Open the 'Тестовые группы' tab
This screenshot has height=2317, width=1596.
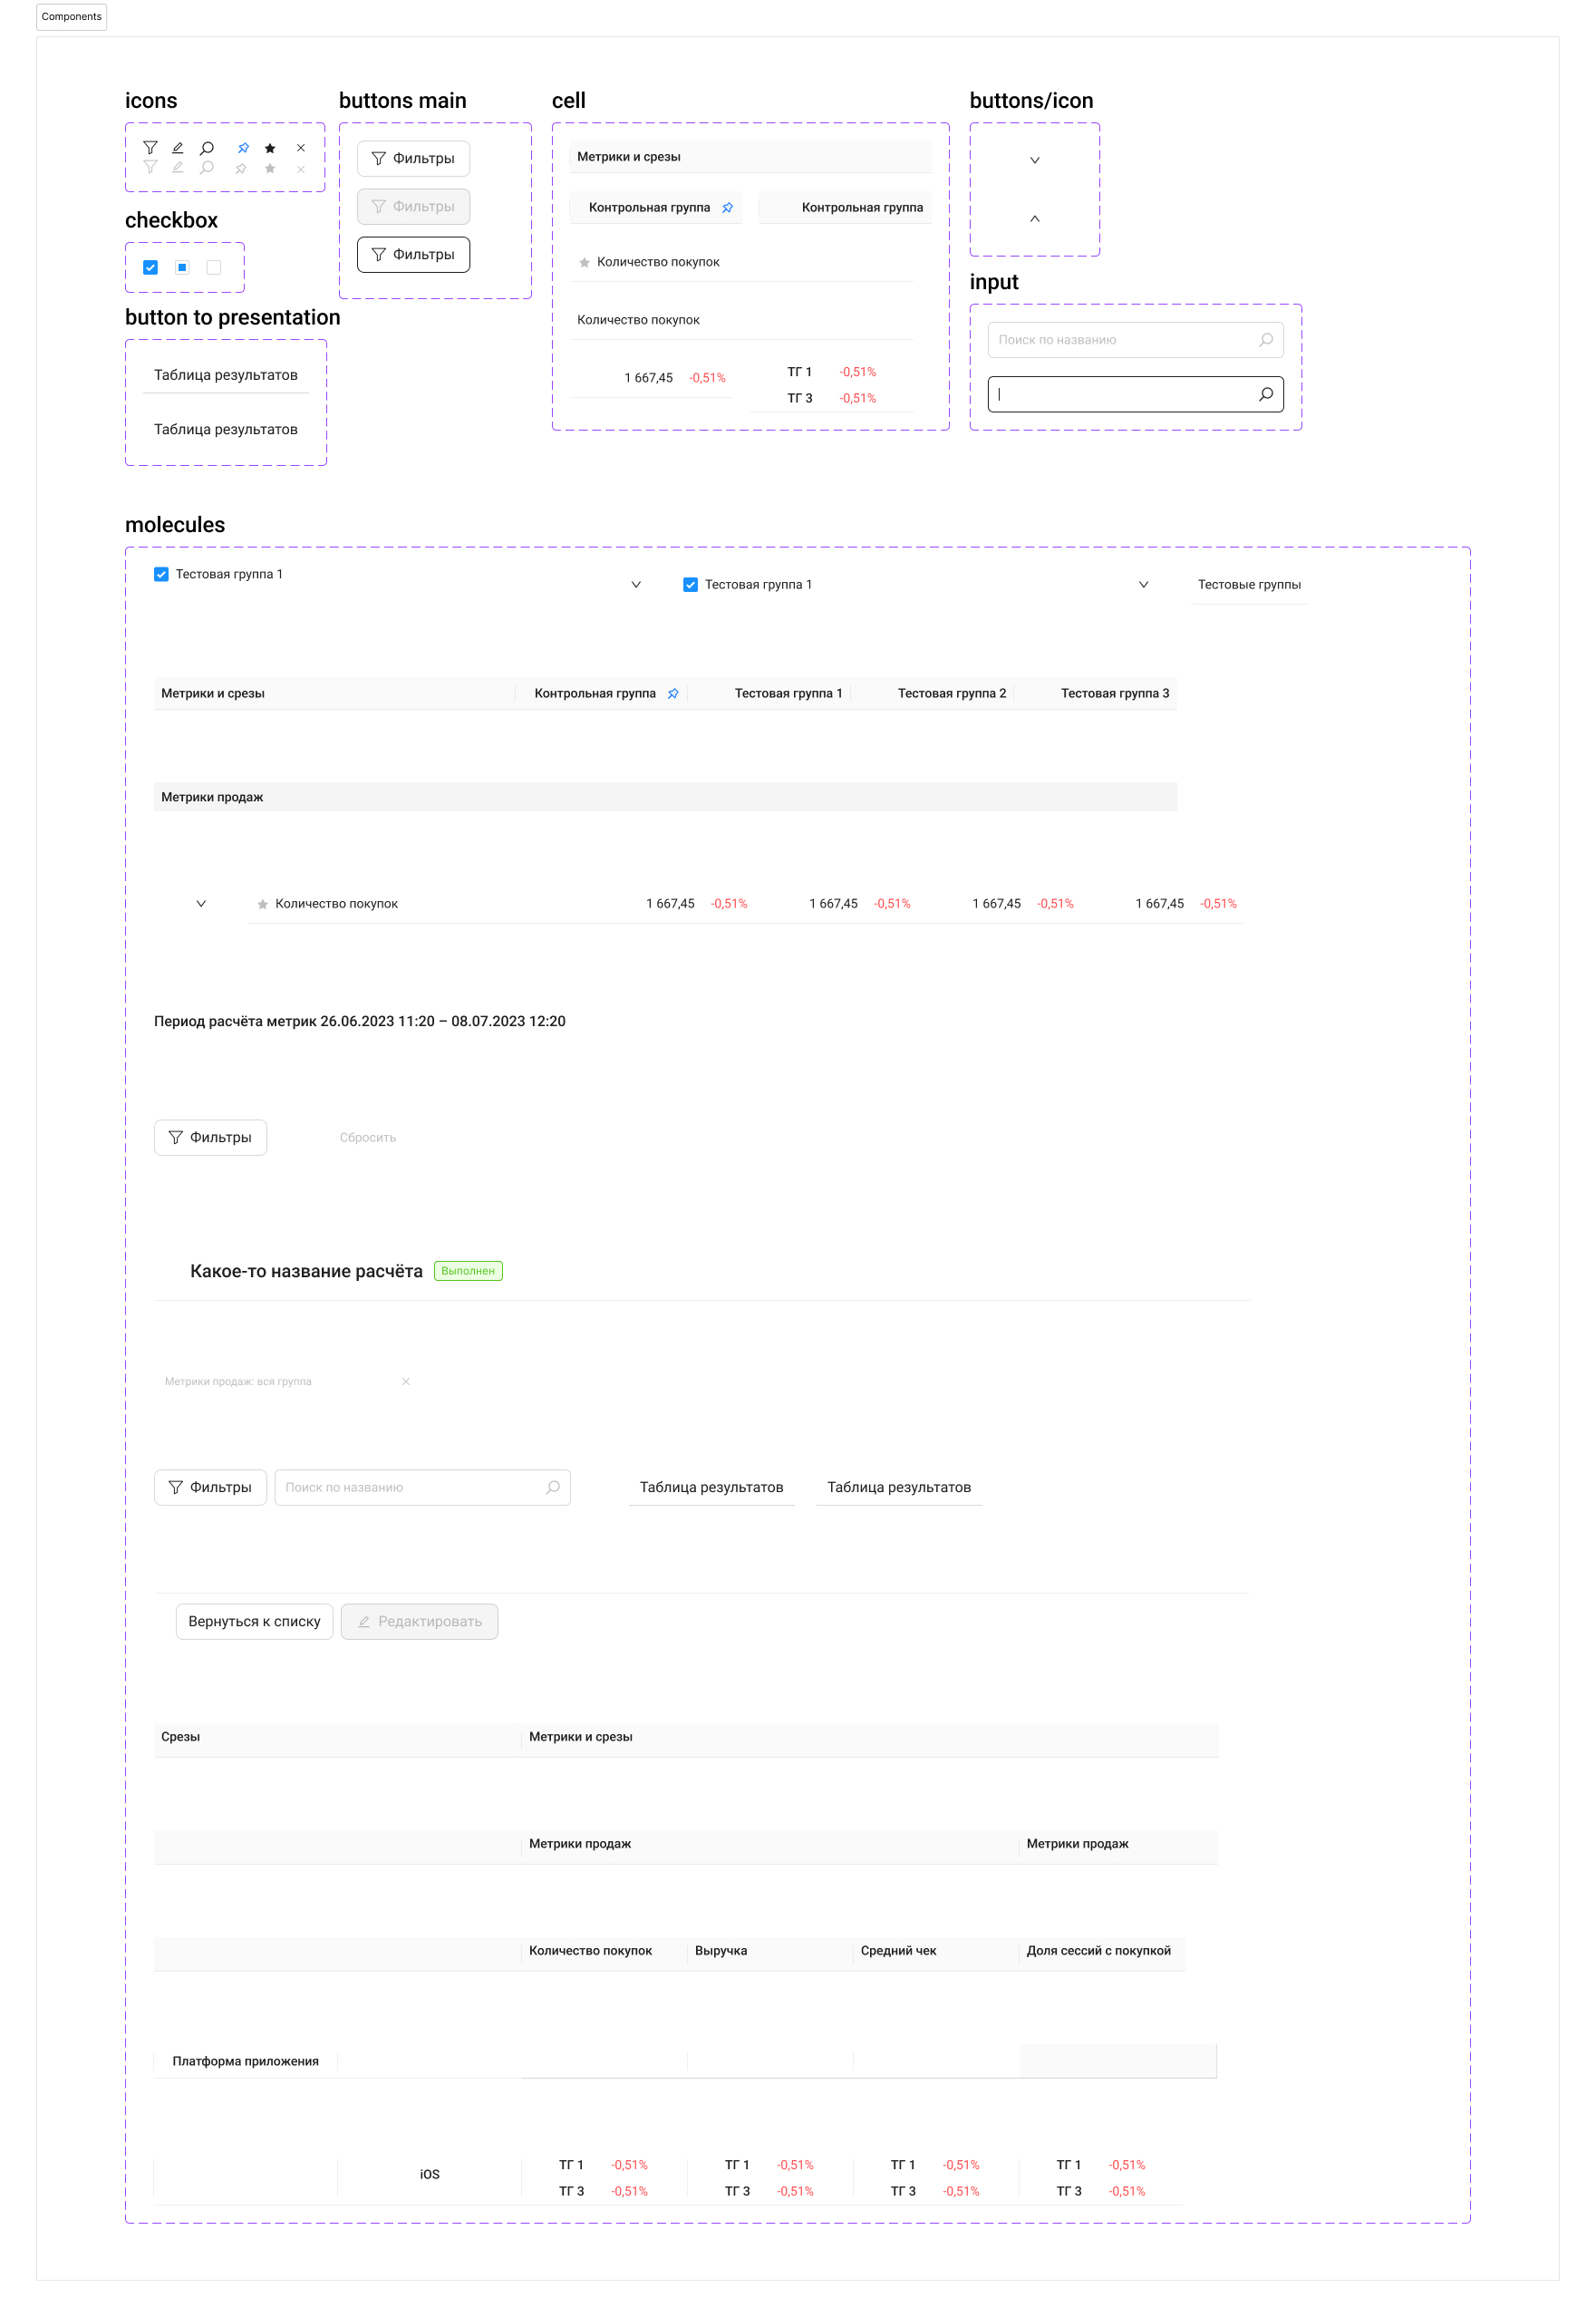tap(1249, 585)
